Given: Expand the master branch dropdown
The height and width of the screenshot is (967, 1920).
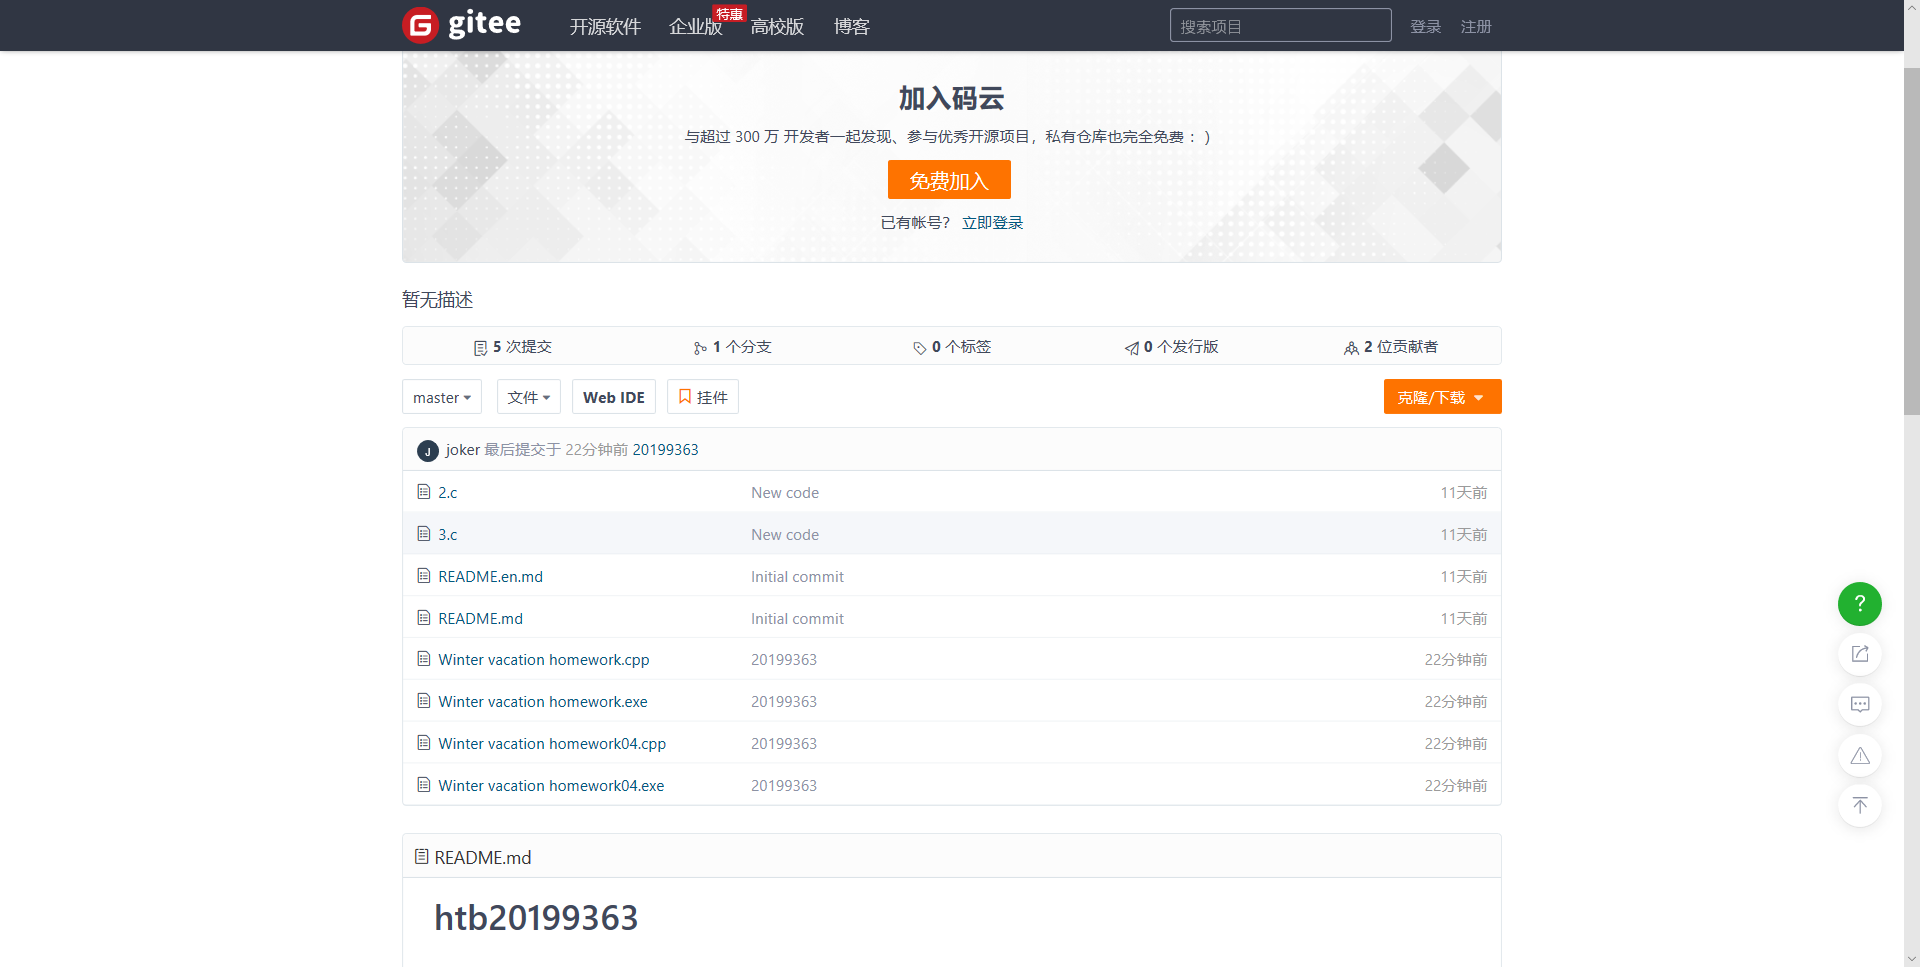Looking at the screenshot, I should point(442,397).
